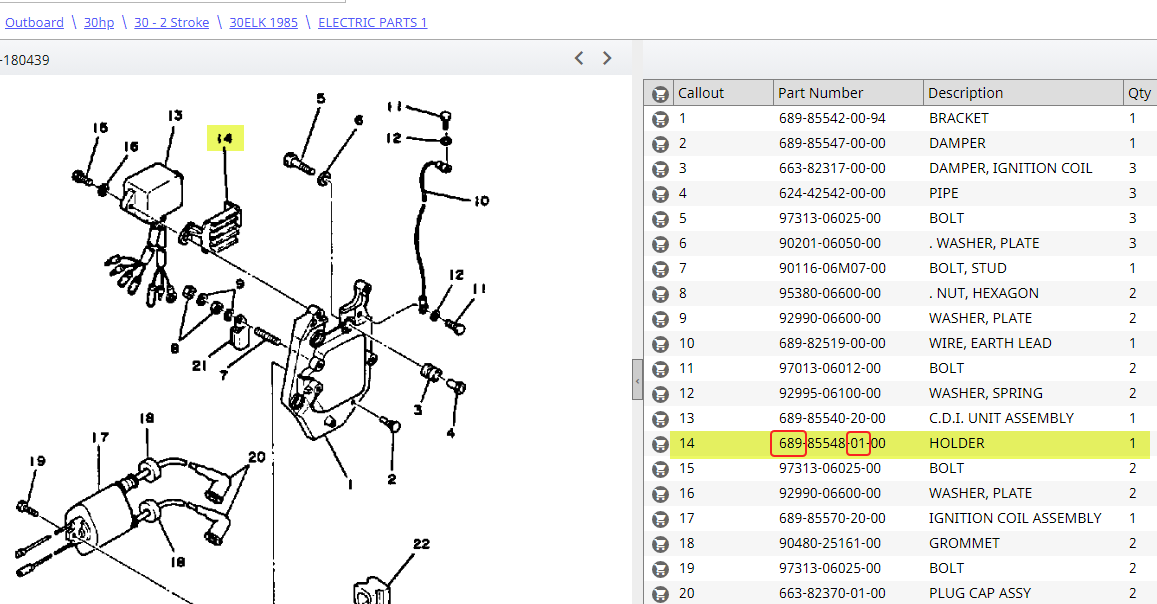Click cart icon for C.D.I. UNIT ASSEMBLY
Image resolution: width=1157 pixels, height=604 pixels.
[x=660, y=419]
